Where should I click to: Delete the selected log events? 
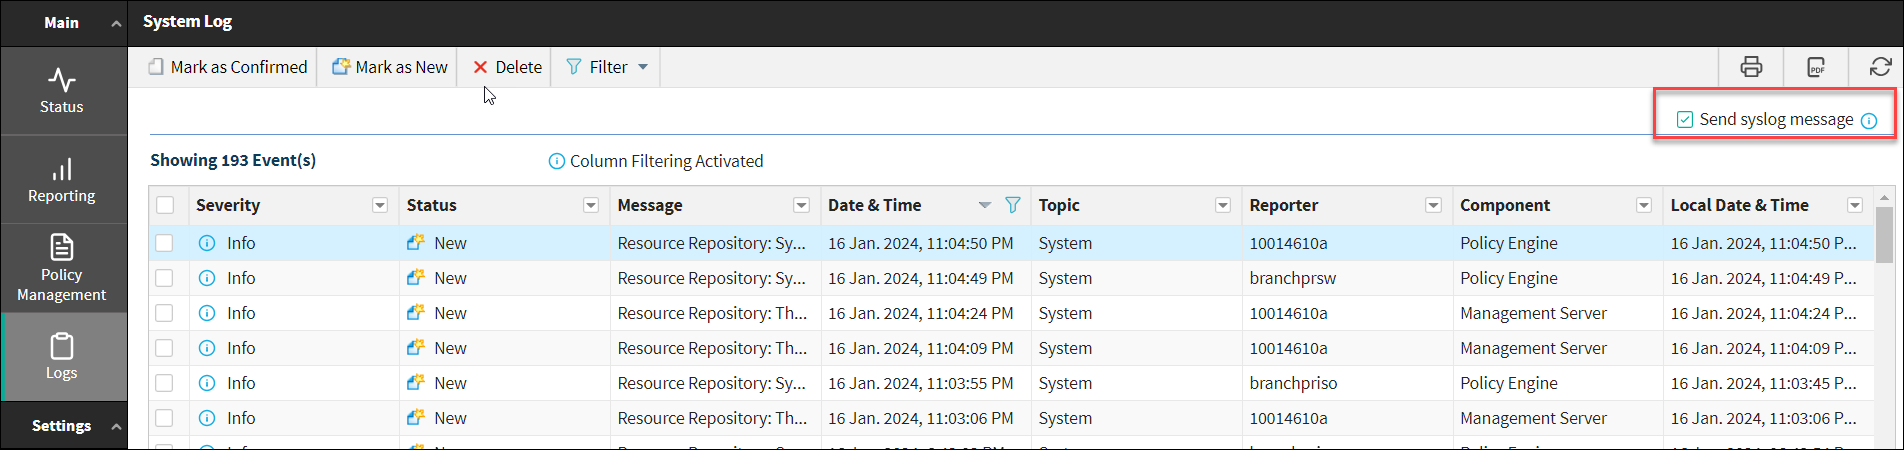pos(507,67)
